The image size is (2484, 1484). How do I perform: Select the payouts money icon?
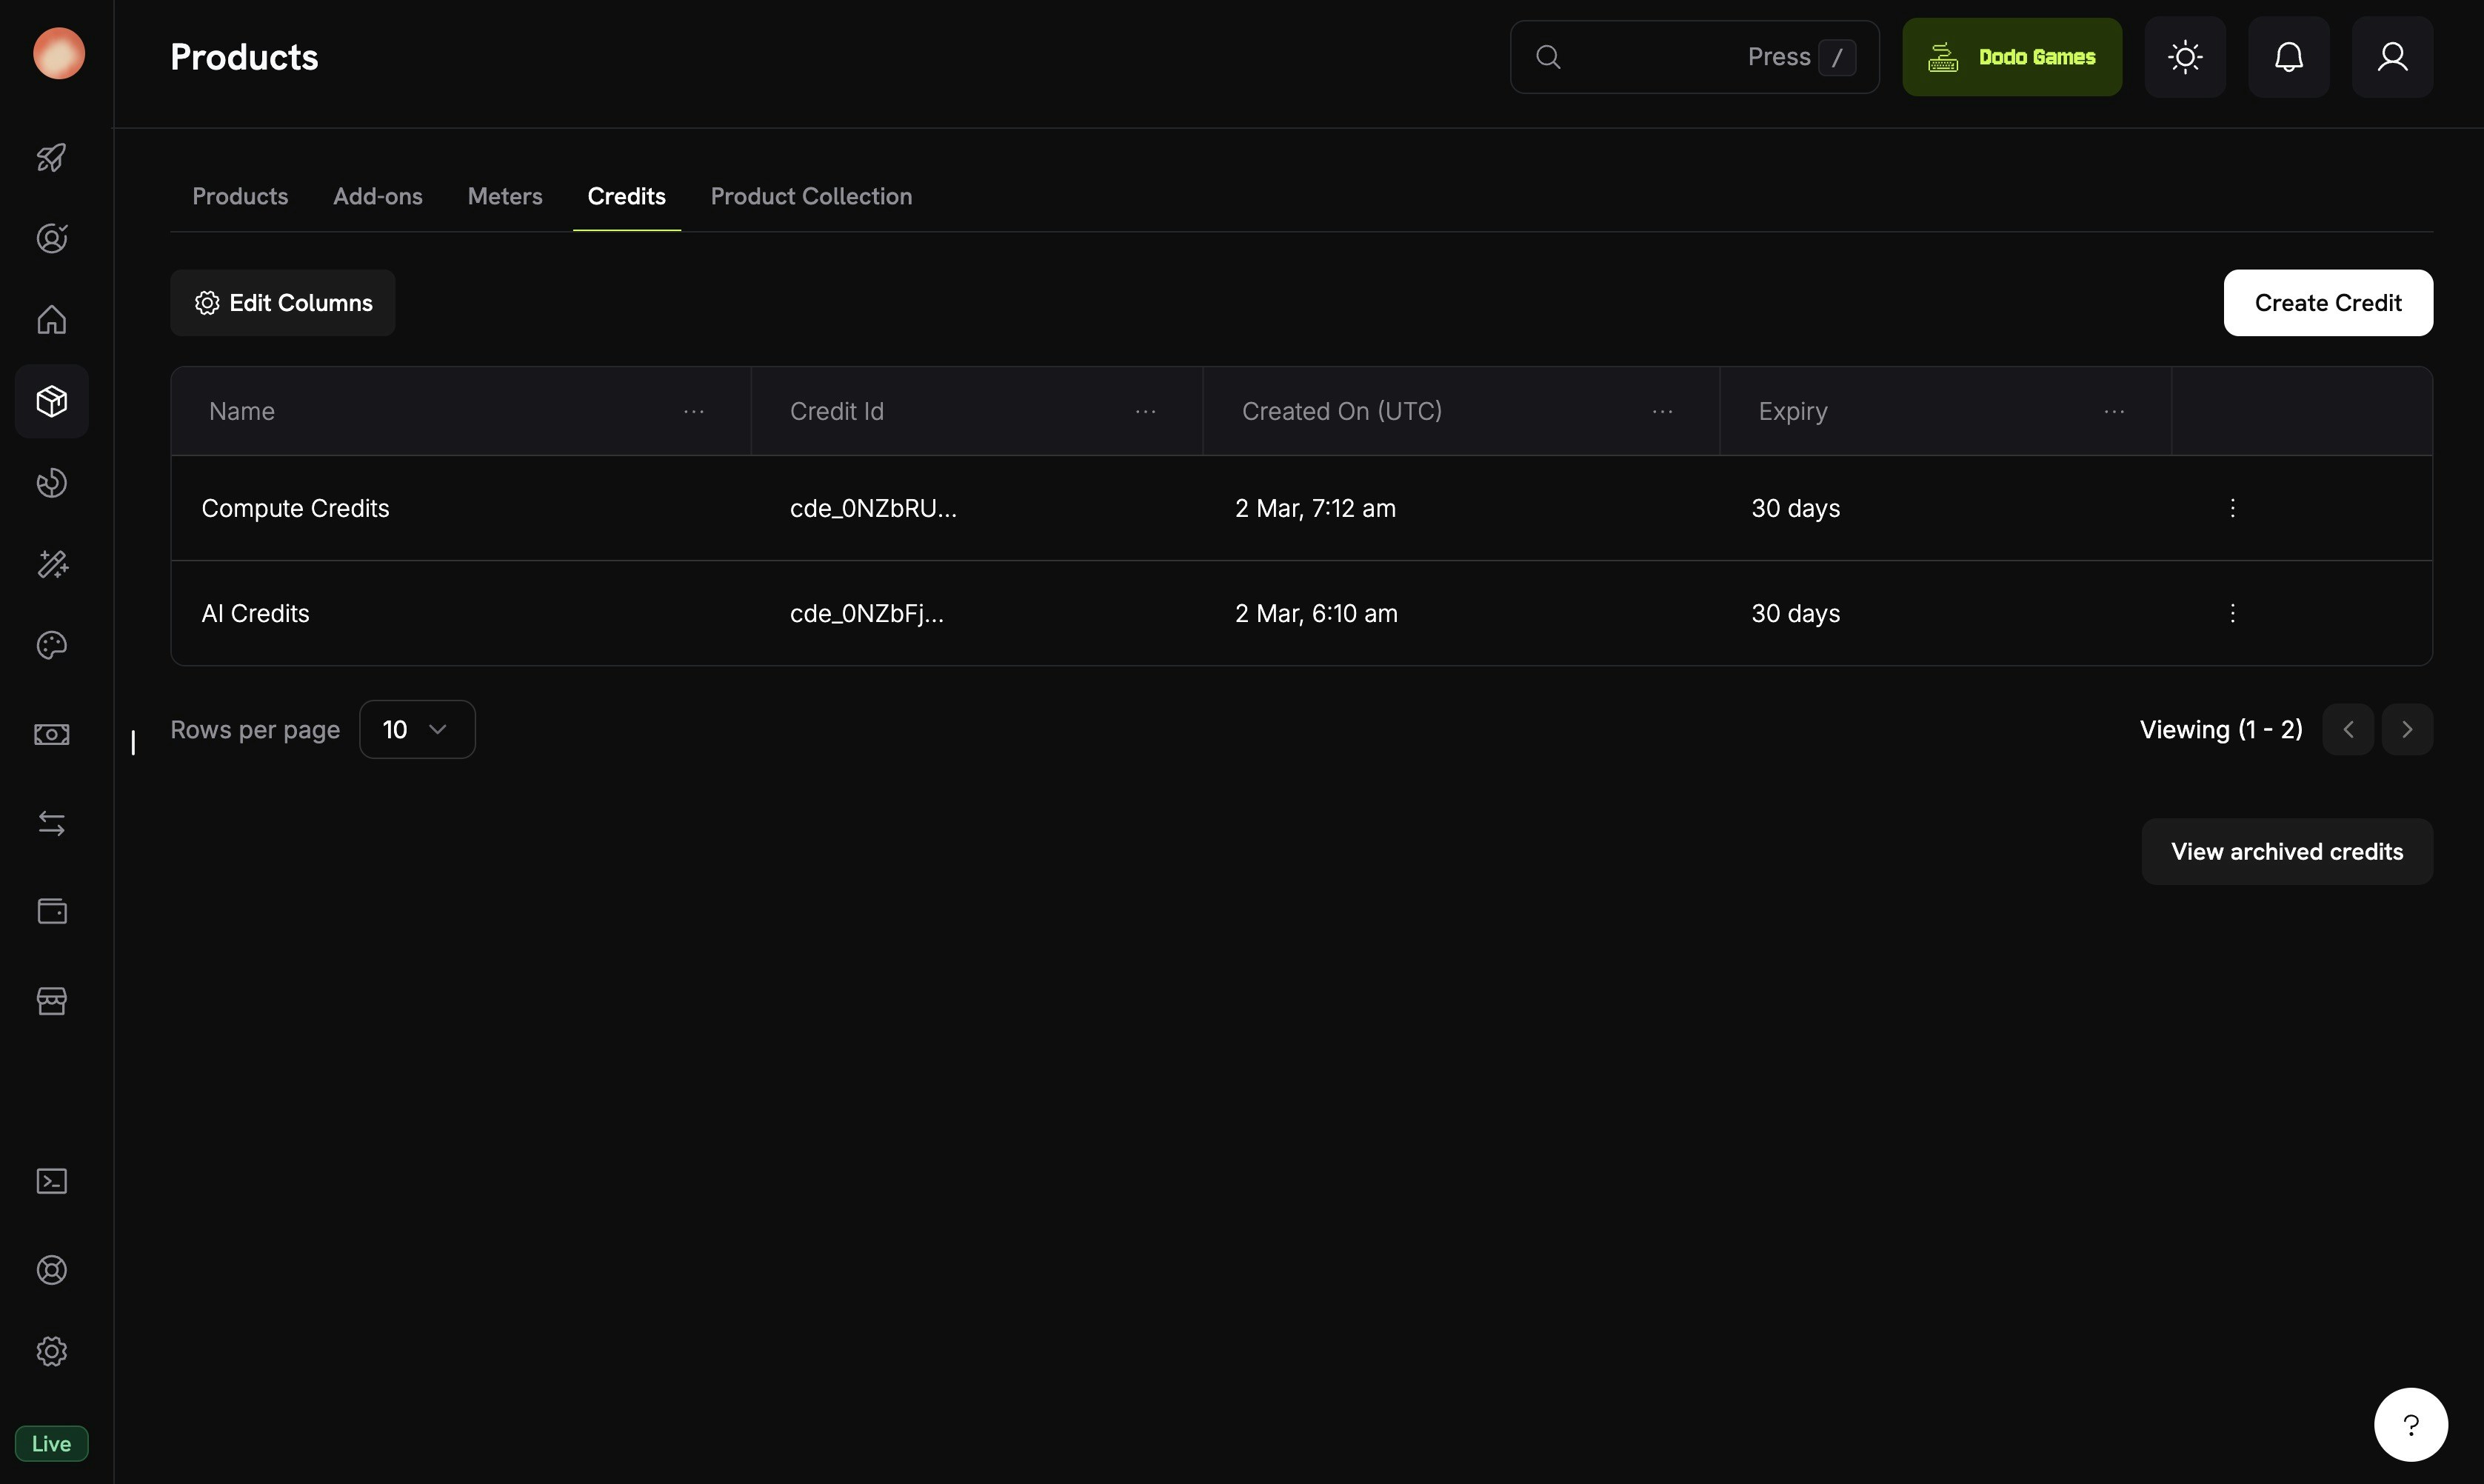click(51, 733)
